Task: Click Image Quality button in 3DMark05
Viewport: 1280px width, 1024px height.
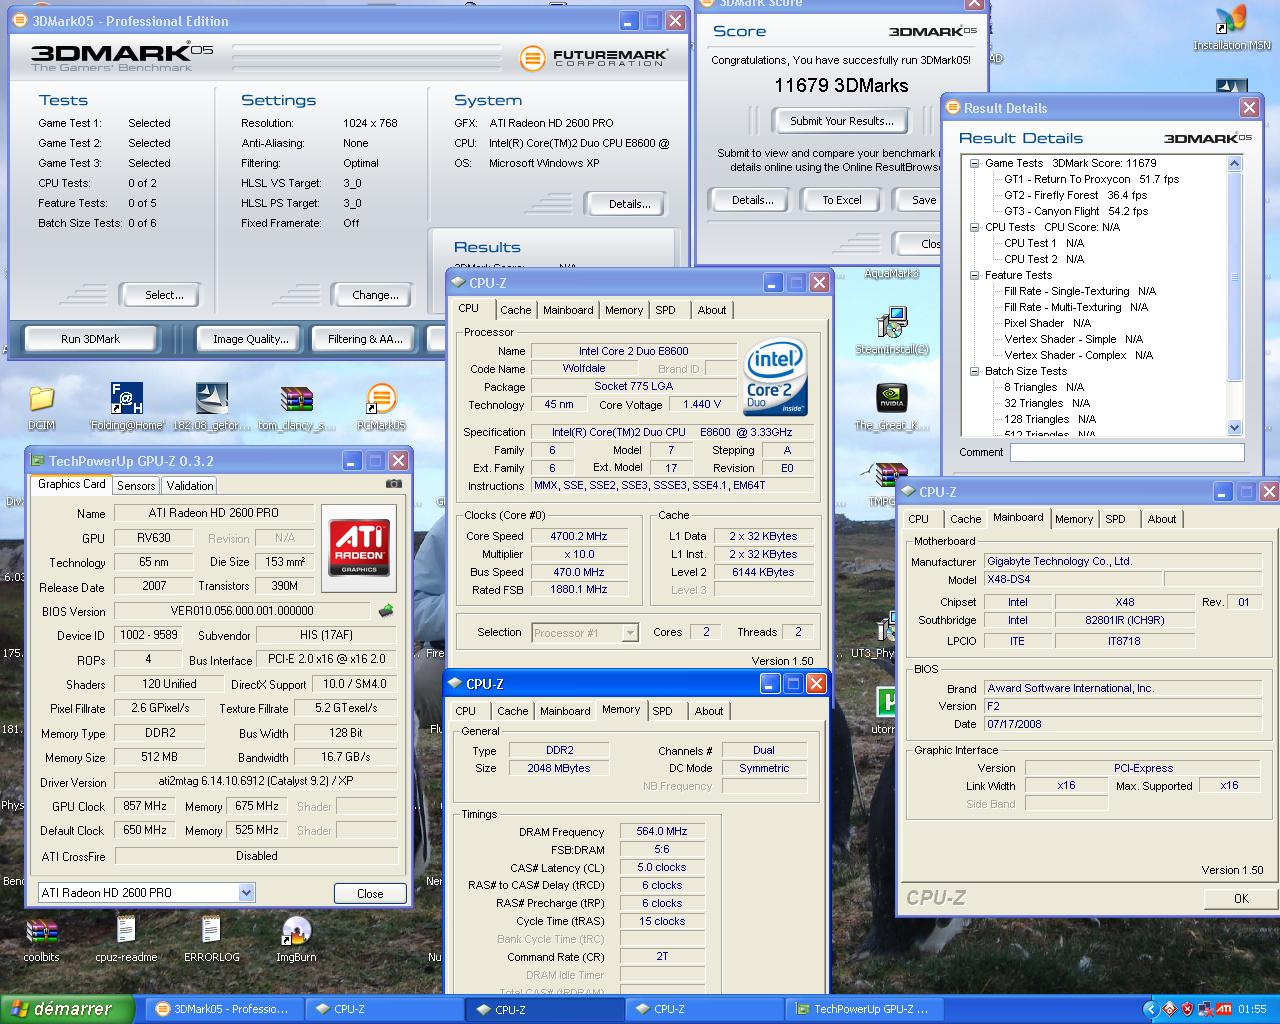Action: coord(250,339)
